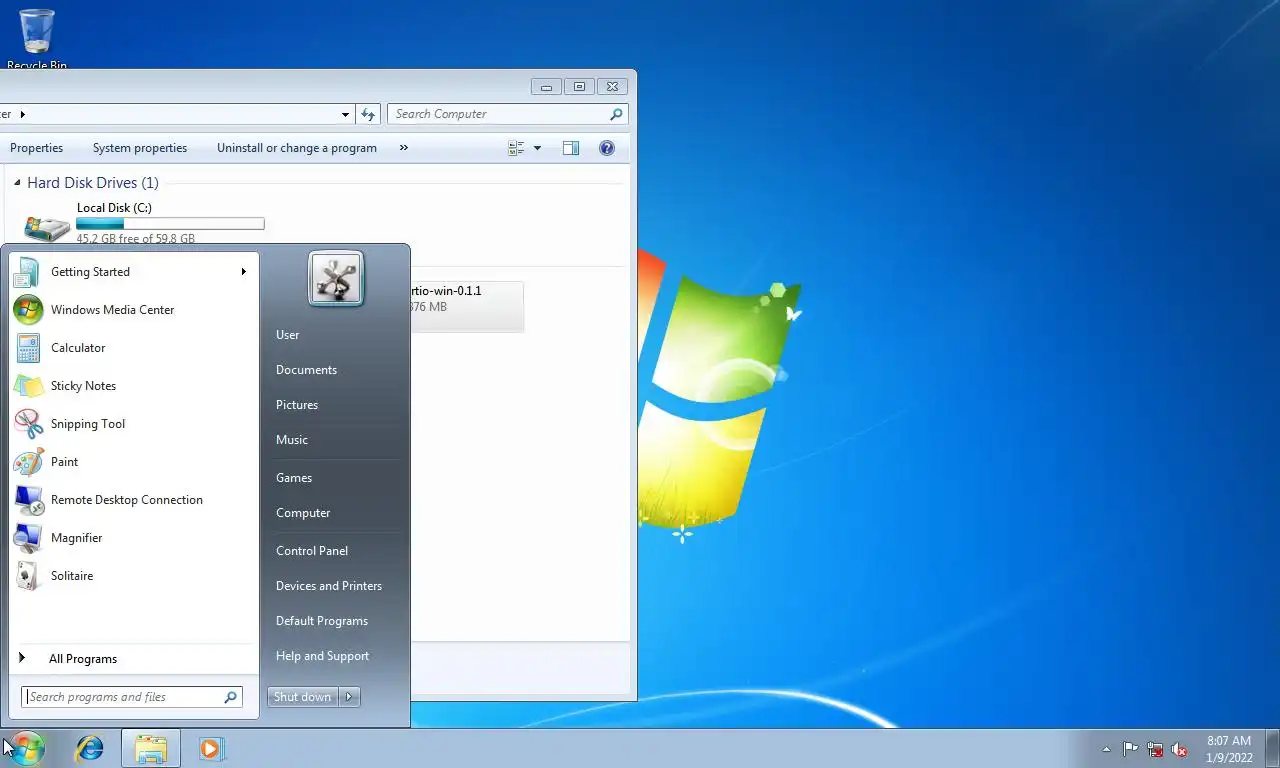
Task: Click the 45.2 GB free of 59.8 GB text
Action: (x=136, y=239)
